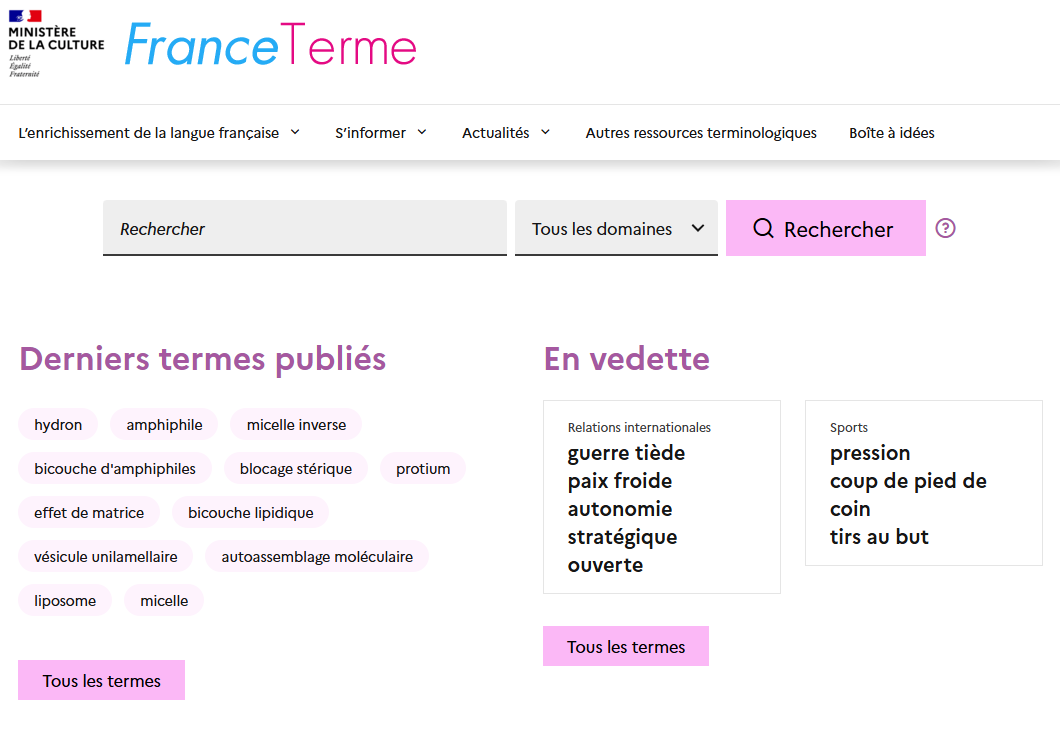The width and height of the screenshot is (1060, 750).
Task: Click the Sports category label
Action: pyautogui.click(x=848, y=427)
